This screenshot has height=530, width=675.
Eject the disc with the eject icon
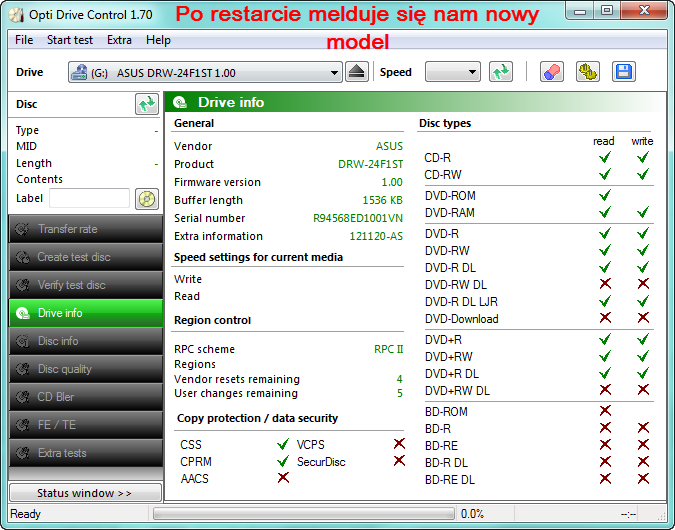[357, 72]
